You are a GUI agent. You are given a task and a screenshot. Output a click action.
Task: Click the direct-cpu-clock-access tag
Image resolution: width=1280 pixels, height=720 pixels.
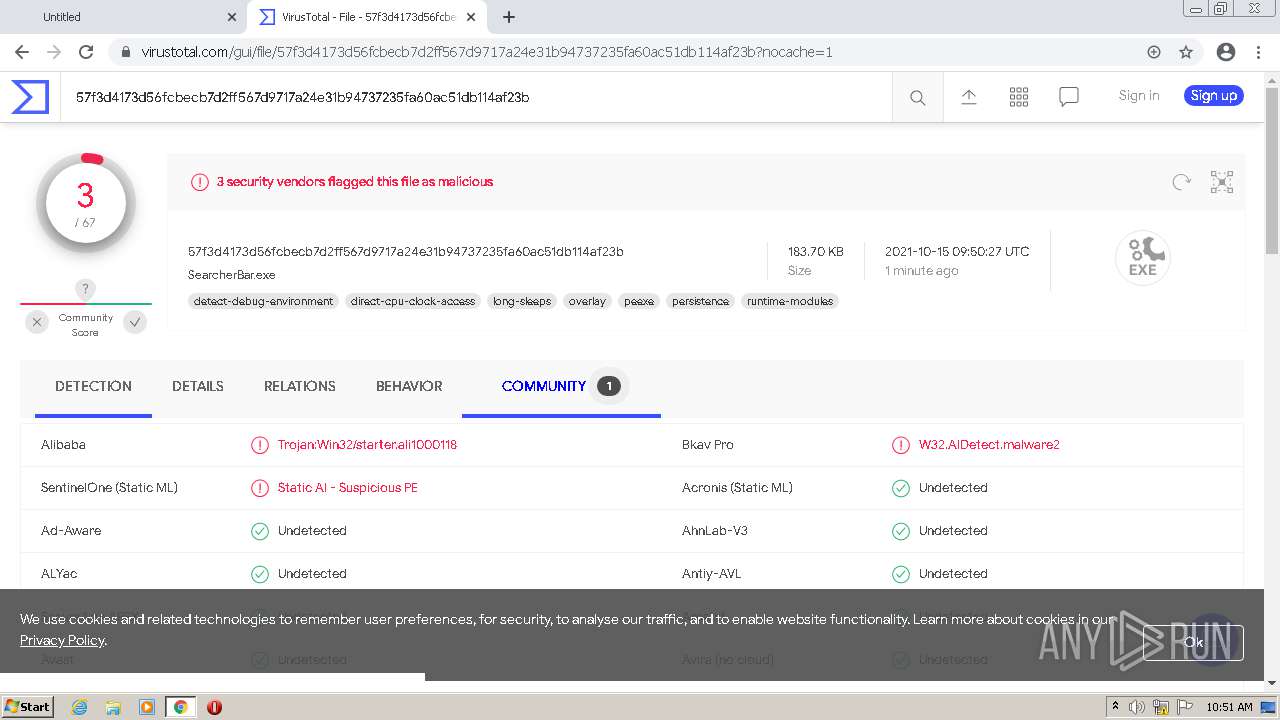pyautogui.click(x=413, y=301)
